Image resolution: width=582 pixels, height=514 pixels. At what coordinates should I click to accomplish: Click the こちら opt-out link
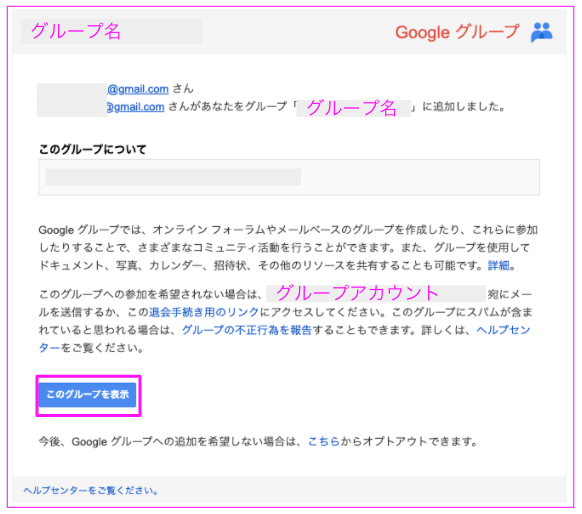[x=324, y=442]
